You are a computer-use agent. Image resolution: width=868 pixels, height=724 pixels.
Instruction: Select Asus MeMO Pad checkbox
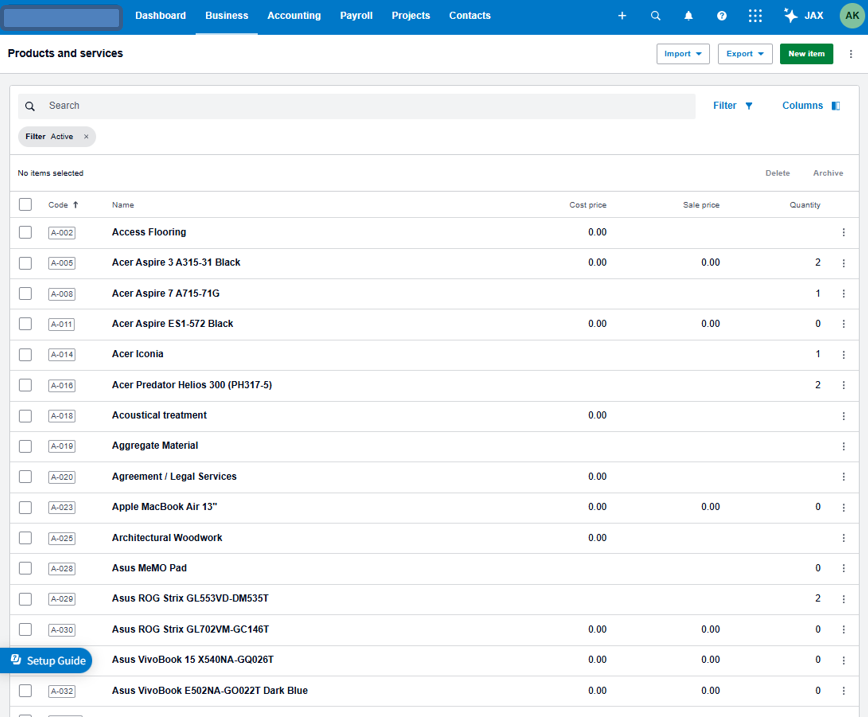point(25,568)
